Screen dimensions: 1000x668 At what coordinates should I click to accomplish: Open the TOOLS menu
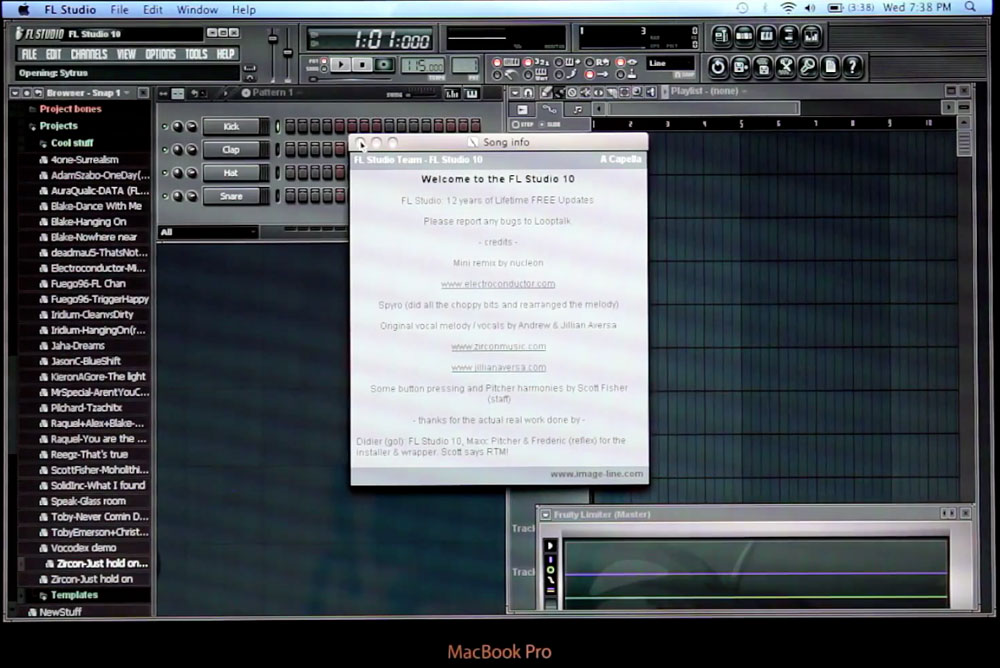coord(196,54)
